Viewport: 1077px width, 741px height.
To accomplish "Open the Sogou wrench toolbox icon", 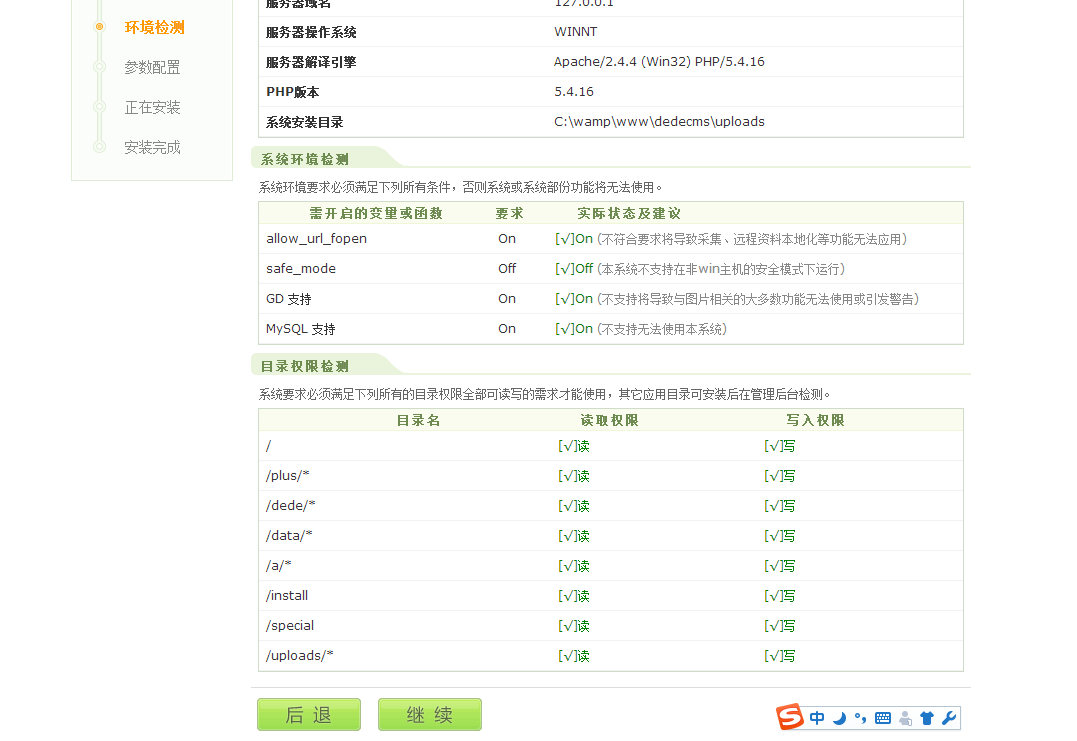I will point(949,718).
